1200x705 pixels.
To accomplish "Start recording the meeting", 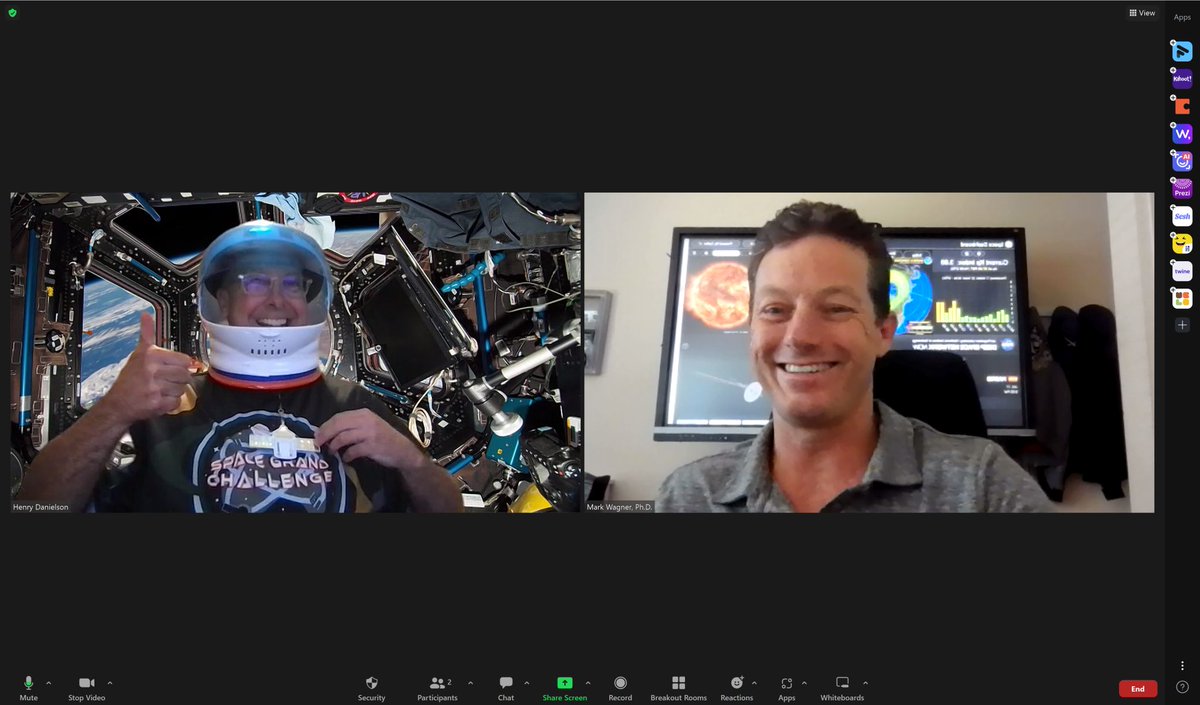I will 620,688.
